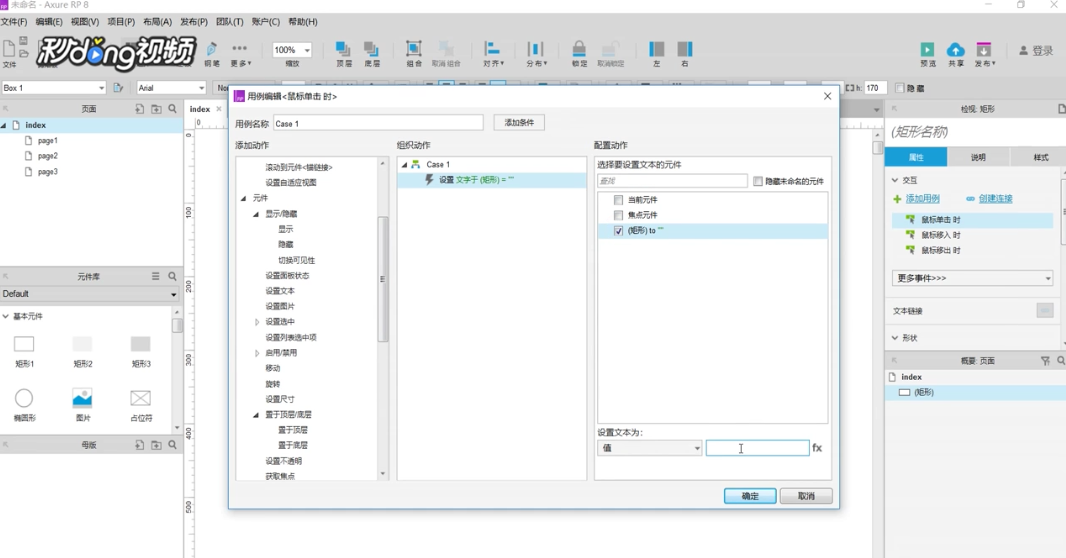Click the Share (共享) cloud icon
Image resolution: width=1066 pixels, height=558 pixels.
(x=956, y=50)
